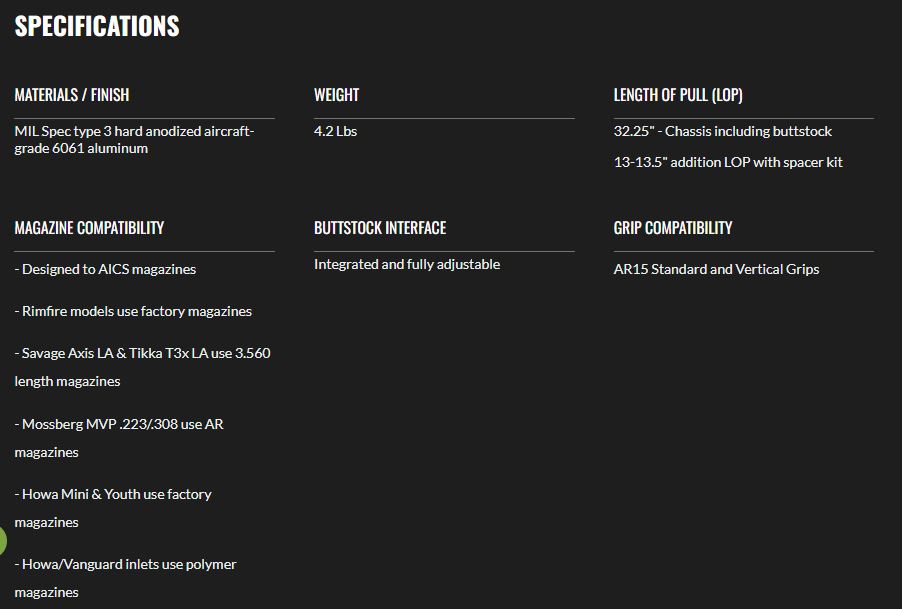902x609 pixels.
Task: Select the MAGAZINE COMPATIBILITY heading
Action: coord(89,228)
